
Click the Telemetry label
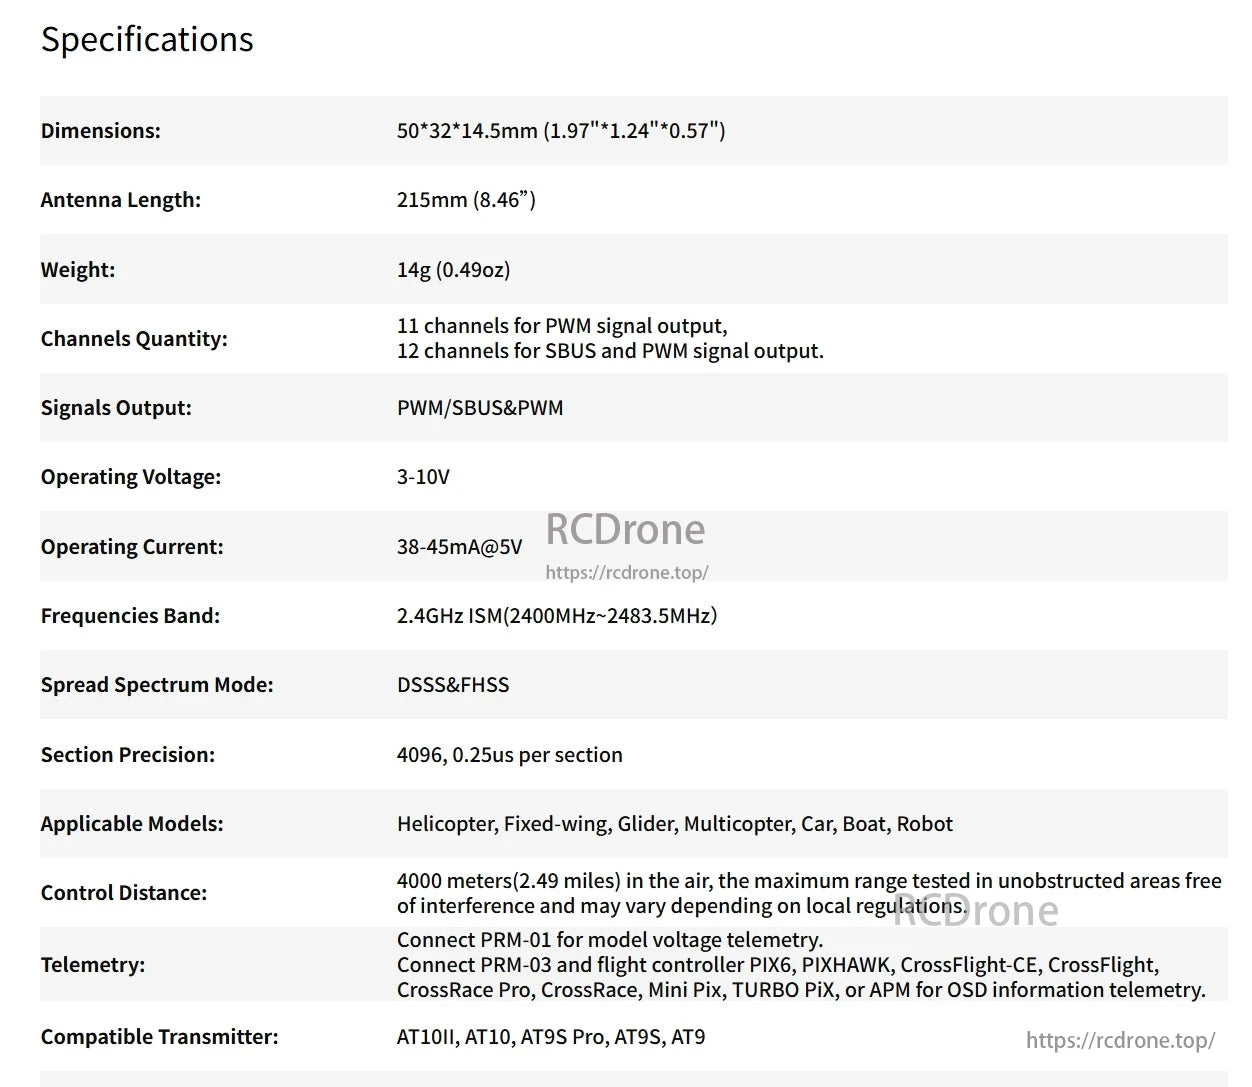click(92, 965)
